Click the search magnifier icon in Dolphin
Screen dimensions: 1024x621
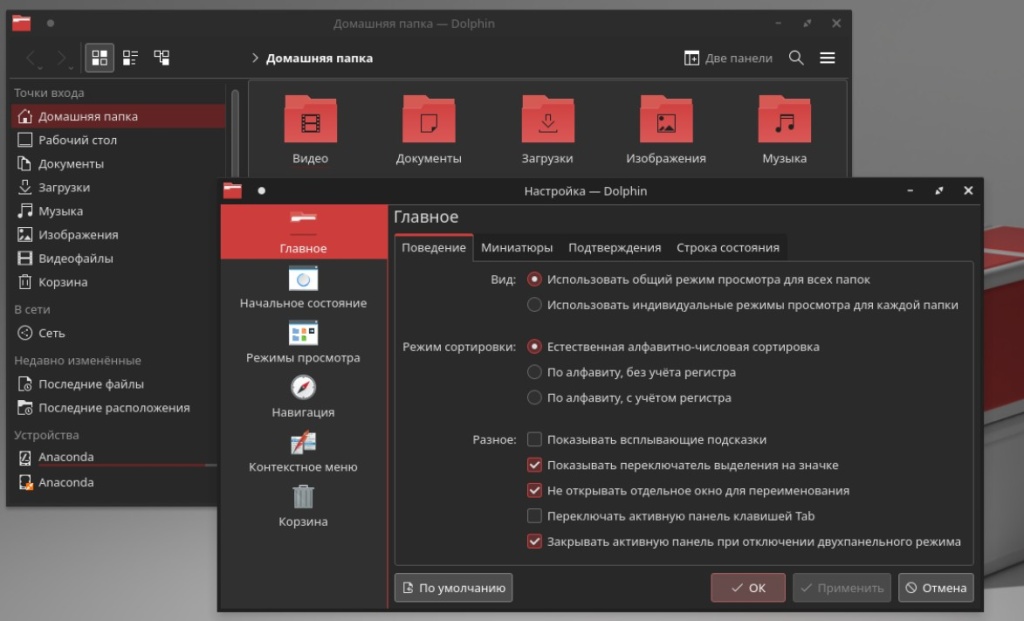(796, 58)
